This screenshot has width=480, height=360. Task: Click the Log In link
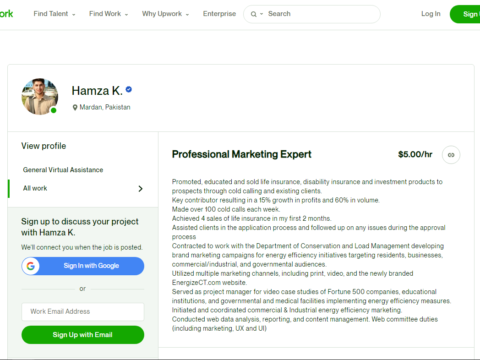431,14
